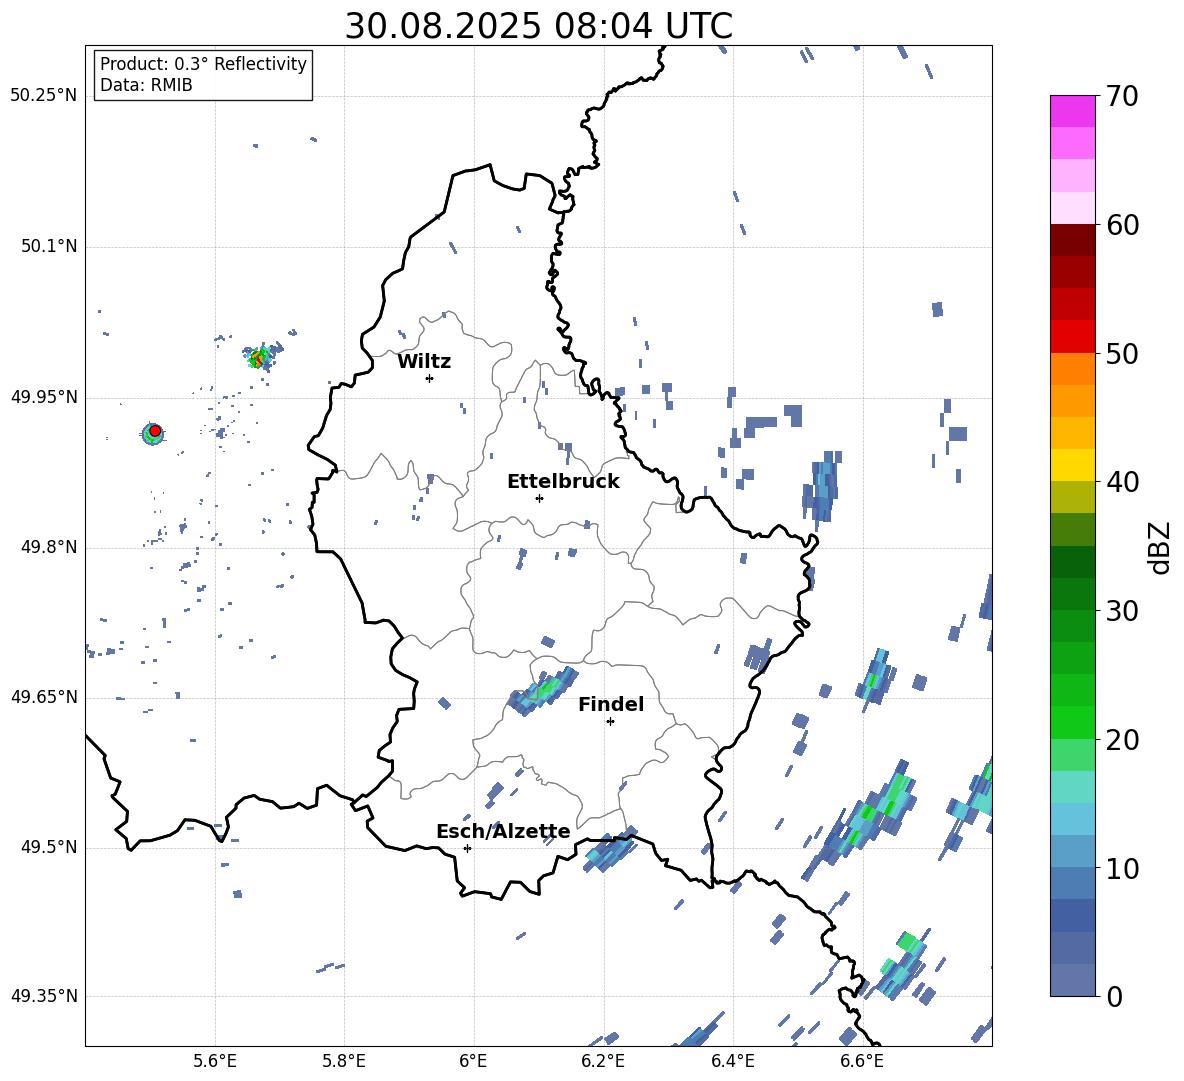This screenshot has height=1081, width=1184.
Task: Pick the light blue swatch between 10 and 20
Action: pyautogui.click(x=1072, y=819)
